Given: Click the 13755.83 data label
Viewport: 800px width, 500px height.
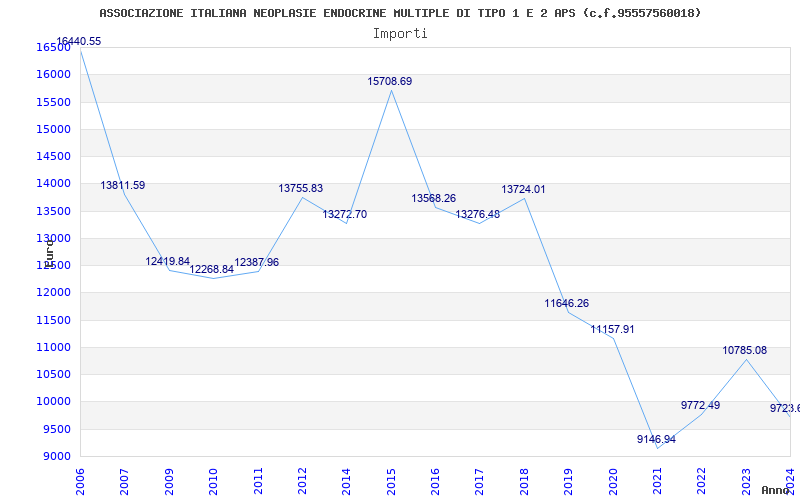Looking at the screenshot, I should (x=301, y=189).
